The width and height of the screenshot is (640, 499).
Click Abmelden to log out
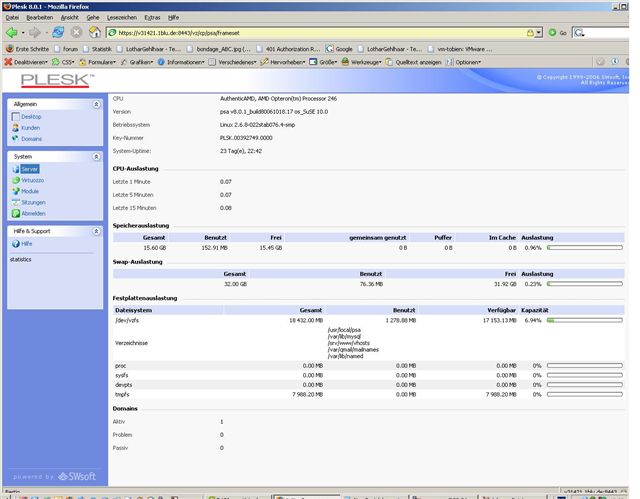pyautogui.click(x=33, y=213)
